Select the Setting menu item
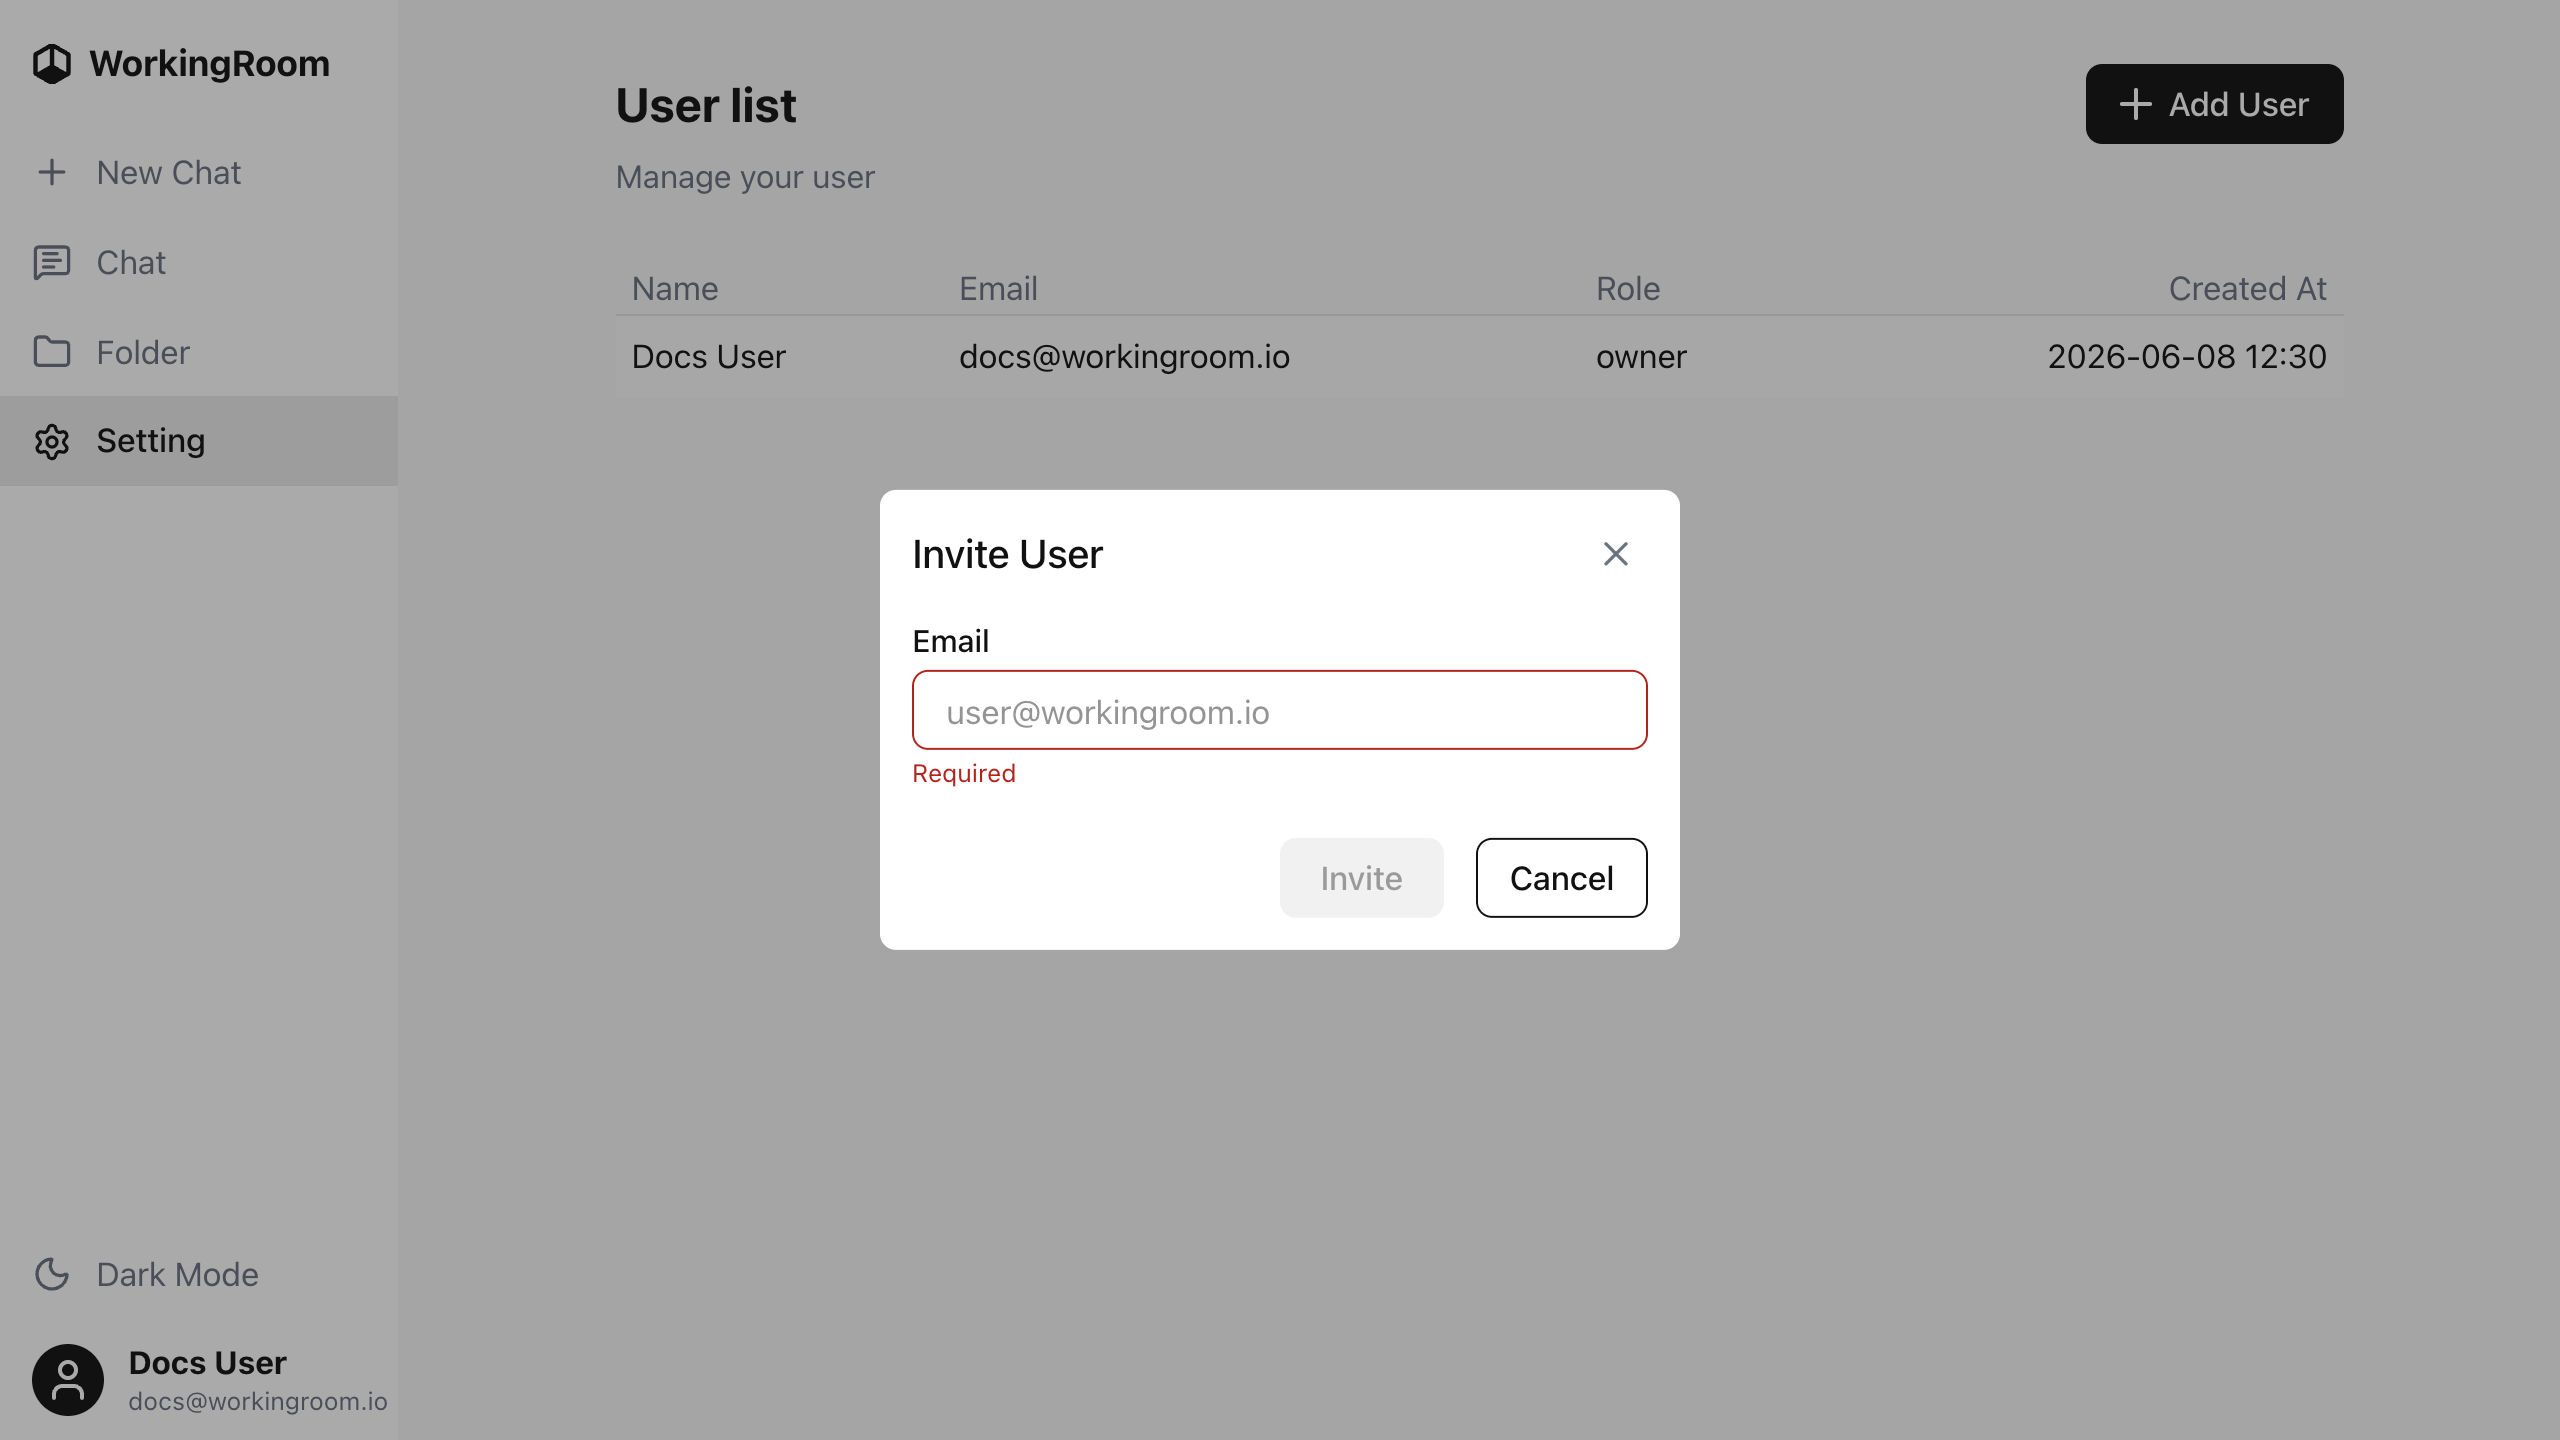This screenshot has width=2560, height=1440. point(199,441)
